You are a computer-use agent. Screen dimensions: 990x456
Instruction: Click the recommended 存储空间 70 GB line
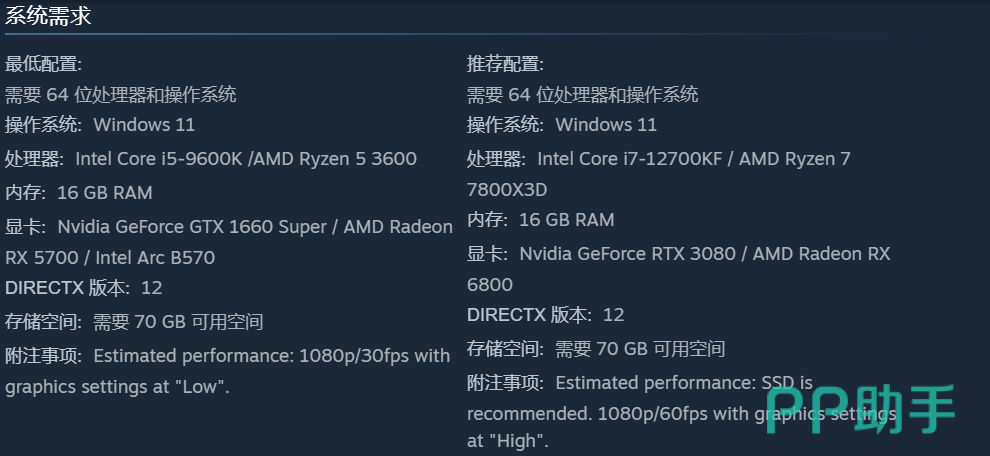(596, 349)
